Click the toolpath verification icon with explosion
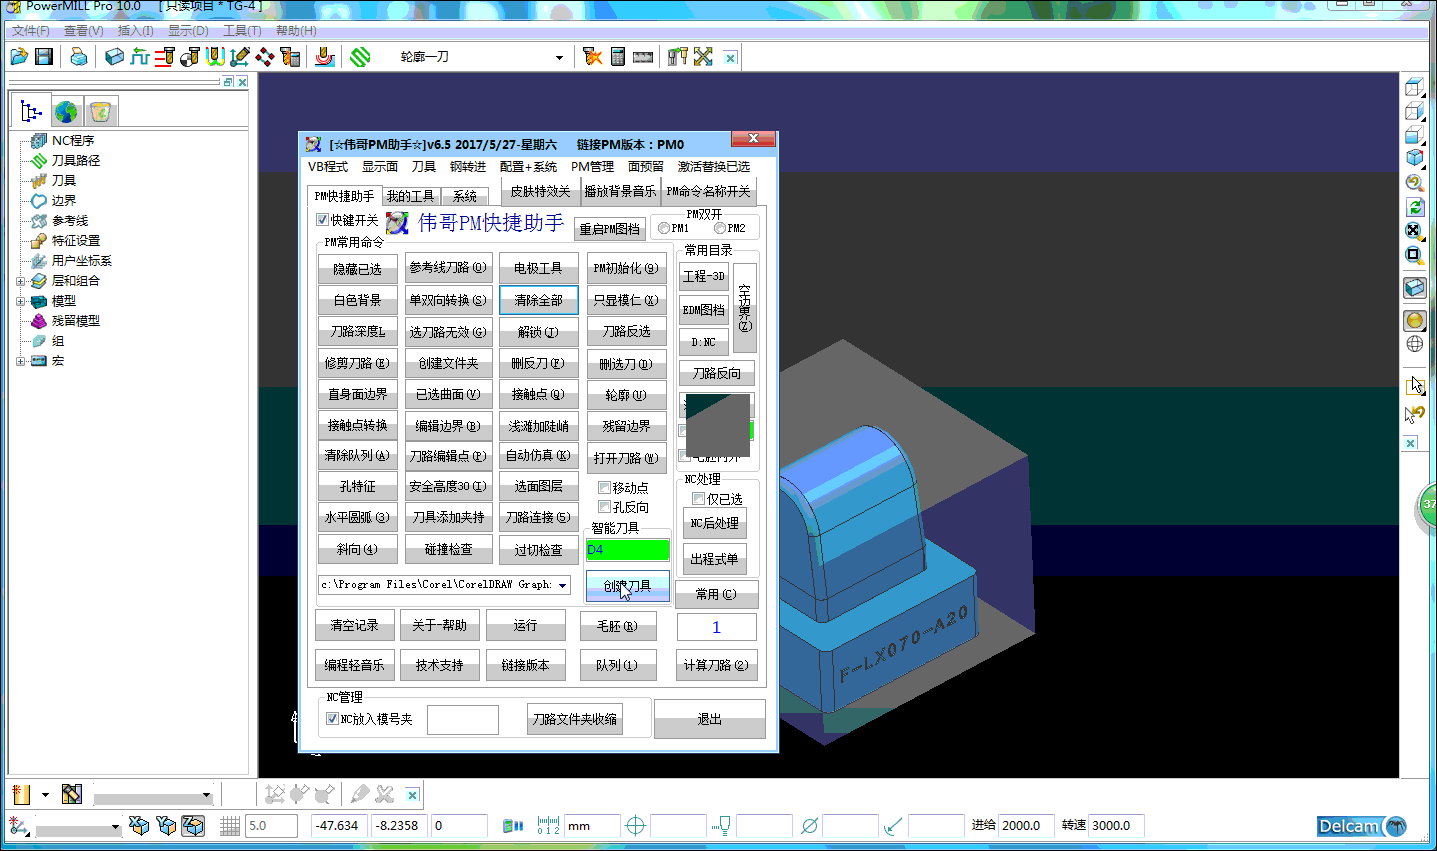1437x851 pixels. (x=593, y=57)
